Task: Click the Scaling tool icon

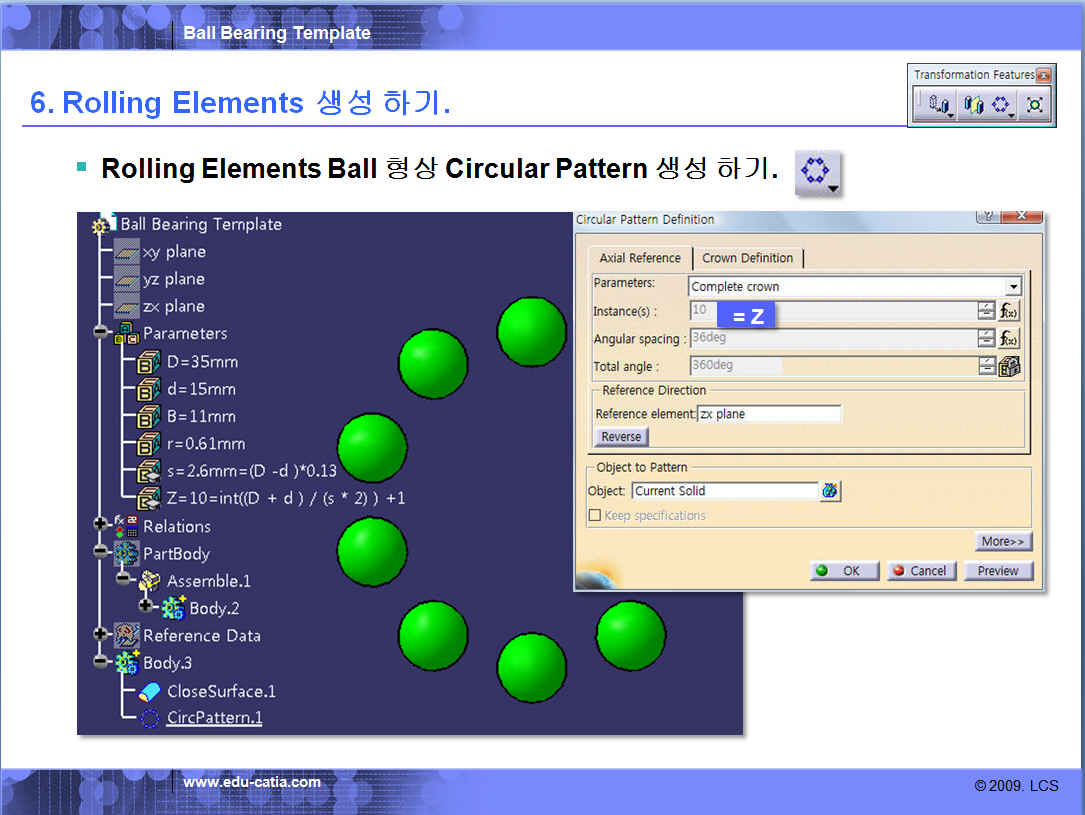Action: coord(1035,105)
